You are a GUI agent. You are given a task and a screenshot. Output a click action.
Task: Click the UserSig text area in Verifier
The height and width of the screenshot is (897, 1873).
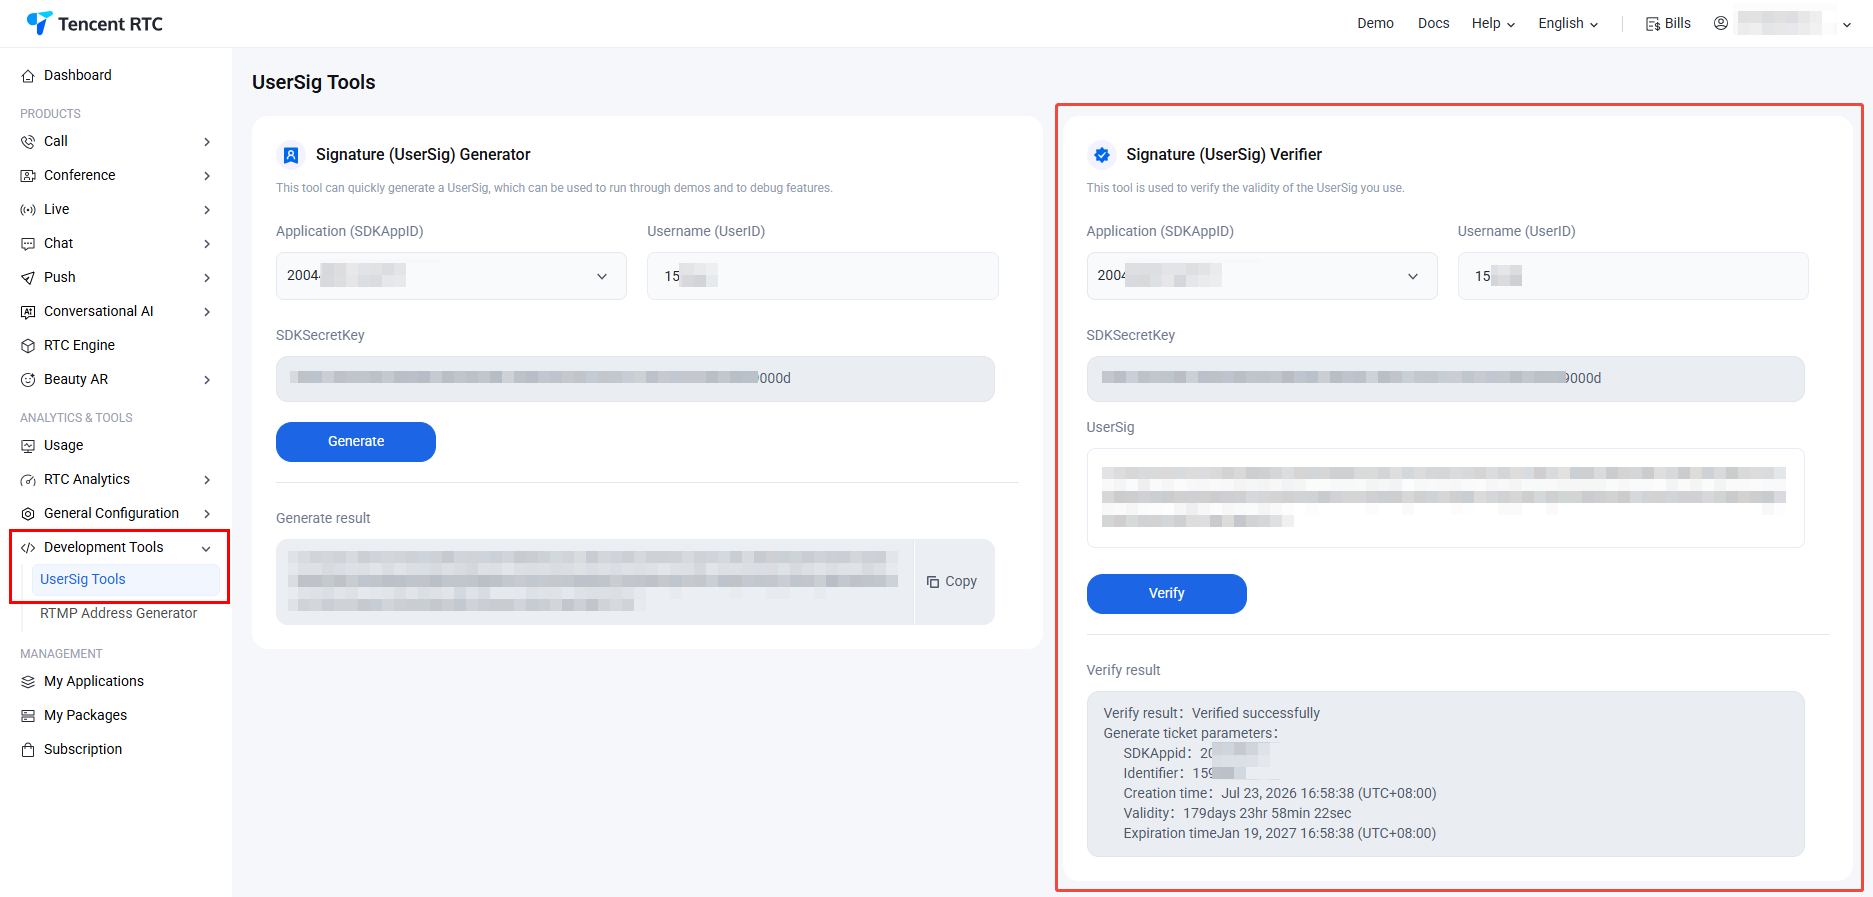coord(1446,498)
